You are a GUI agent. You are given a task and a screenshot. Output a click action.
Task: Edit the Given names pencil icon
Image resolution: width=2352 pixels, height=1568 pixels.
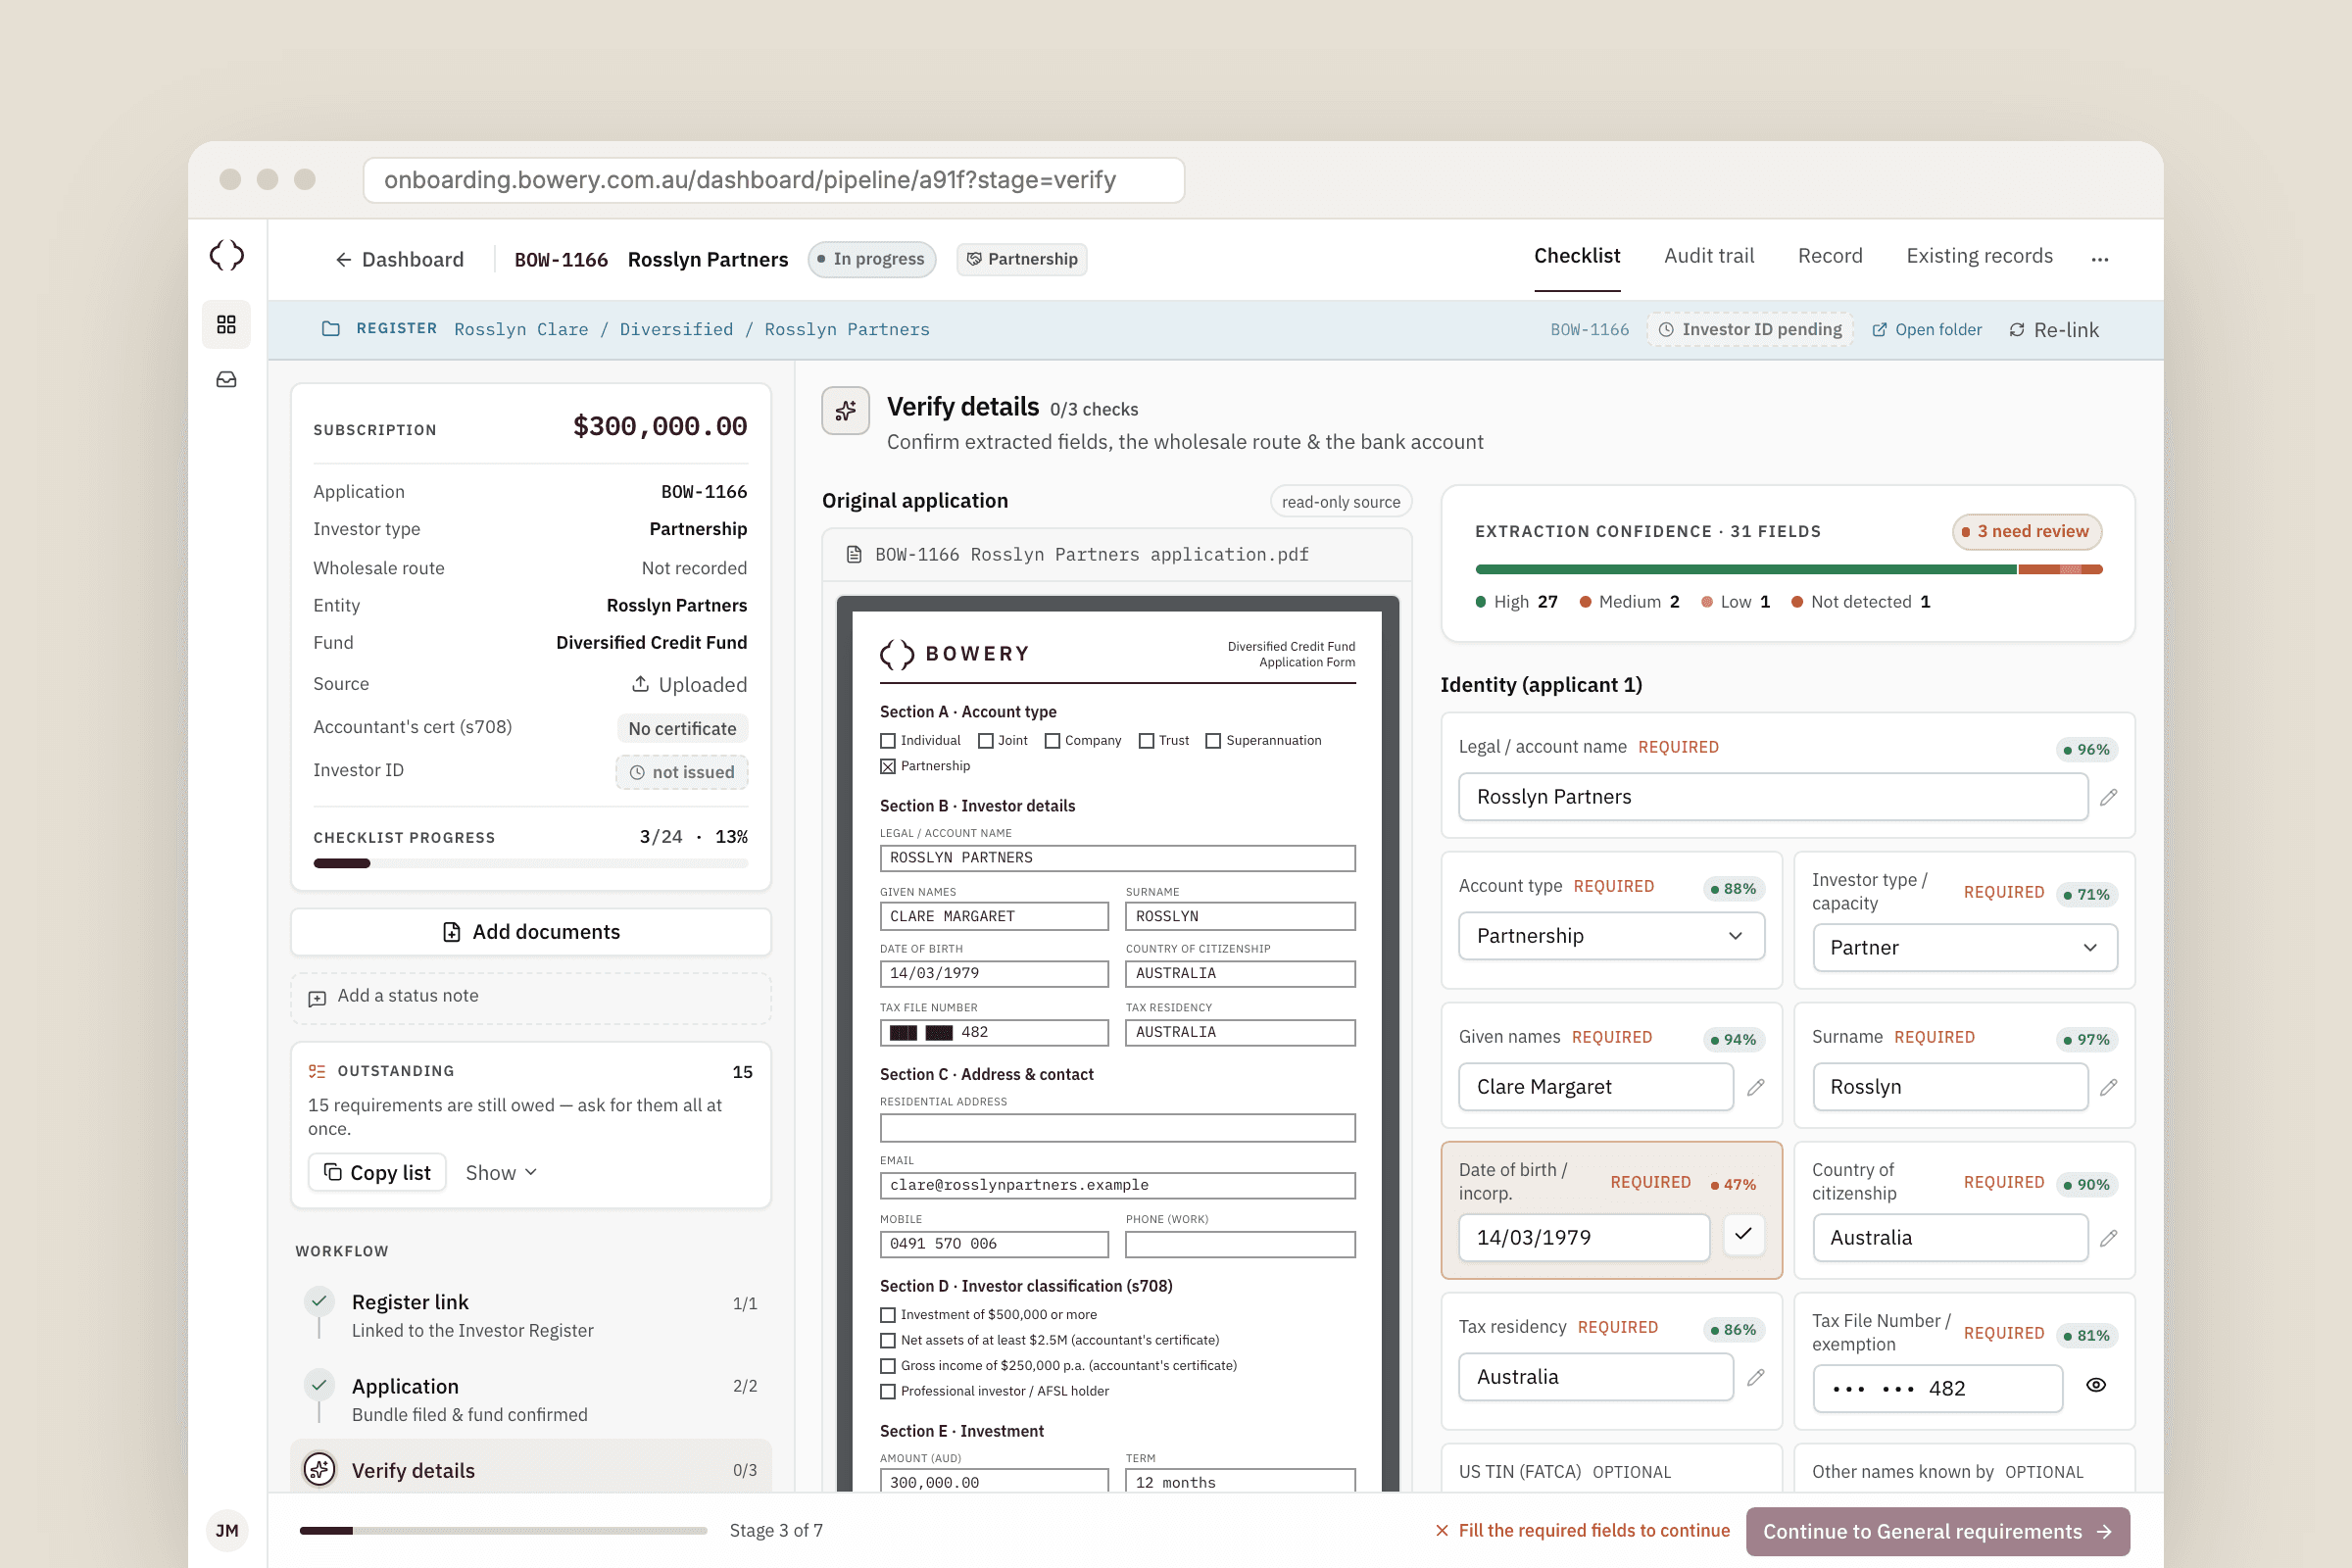(x=1755, y=1087)
